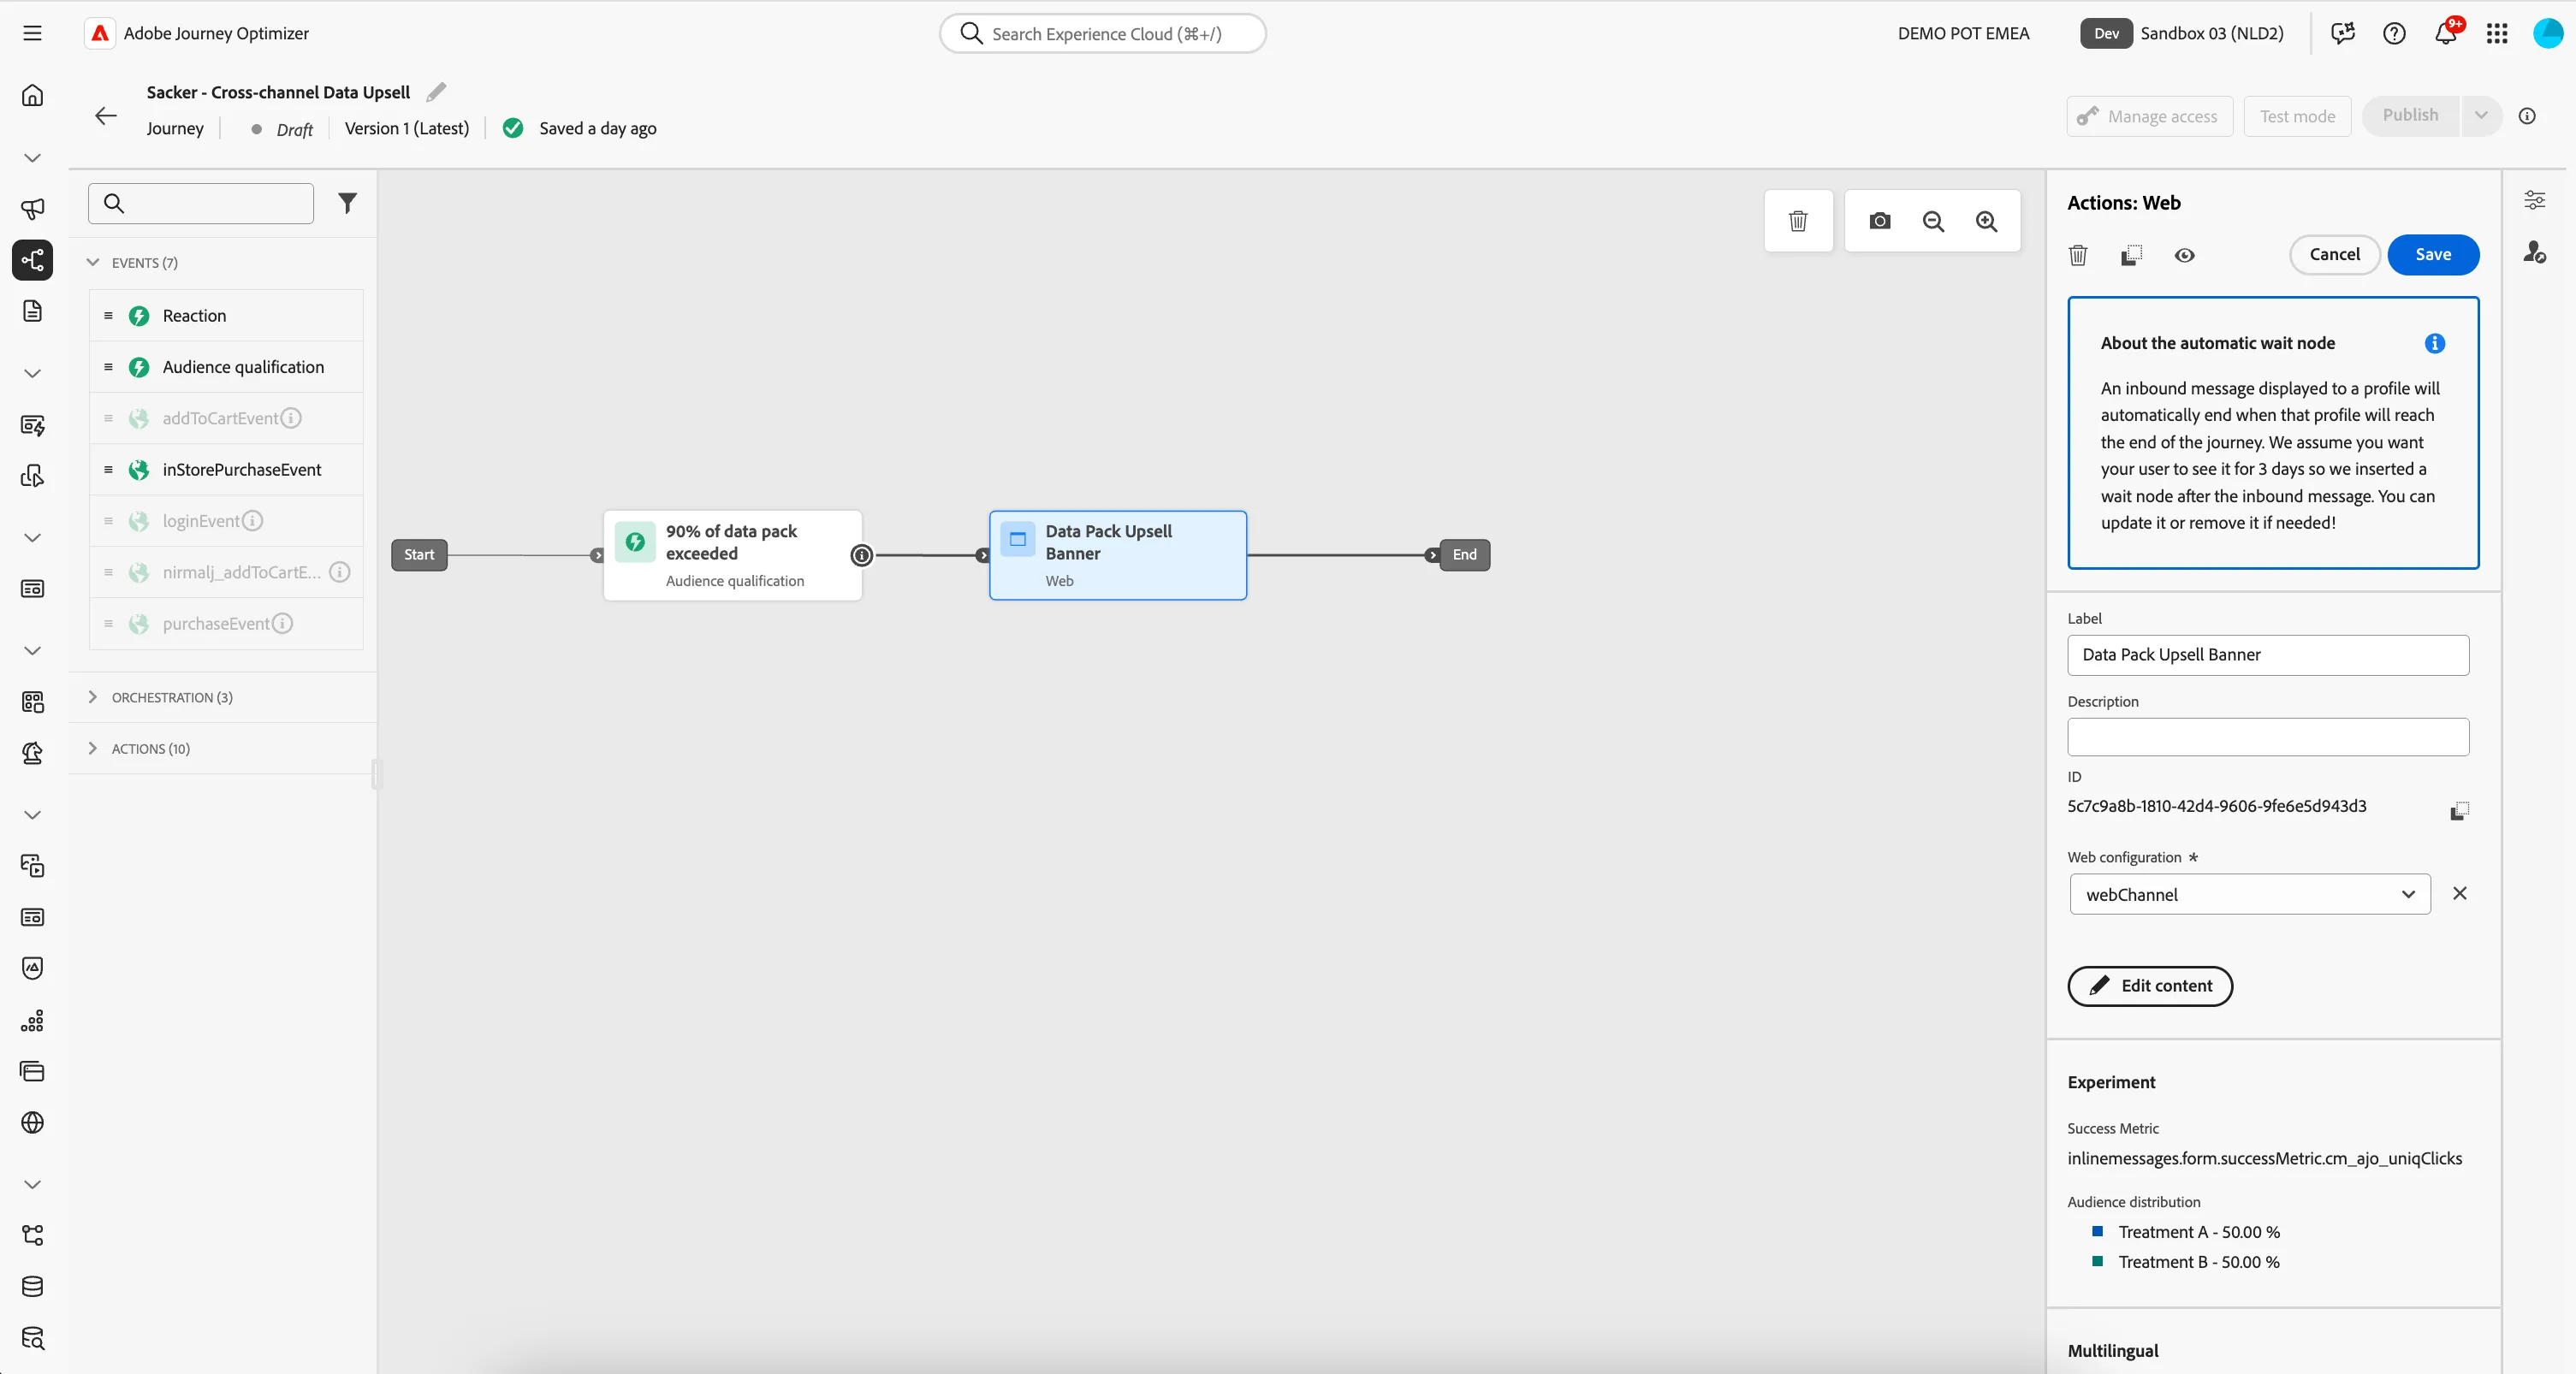Duplicate the Web action
The height and width of the screenshot is (1374, 2576).
2131,255
